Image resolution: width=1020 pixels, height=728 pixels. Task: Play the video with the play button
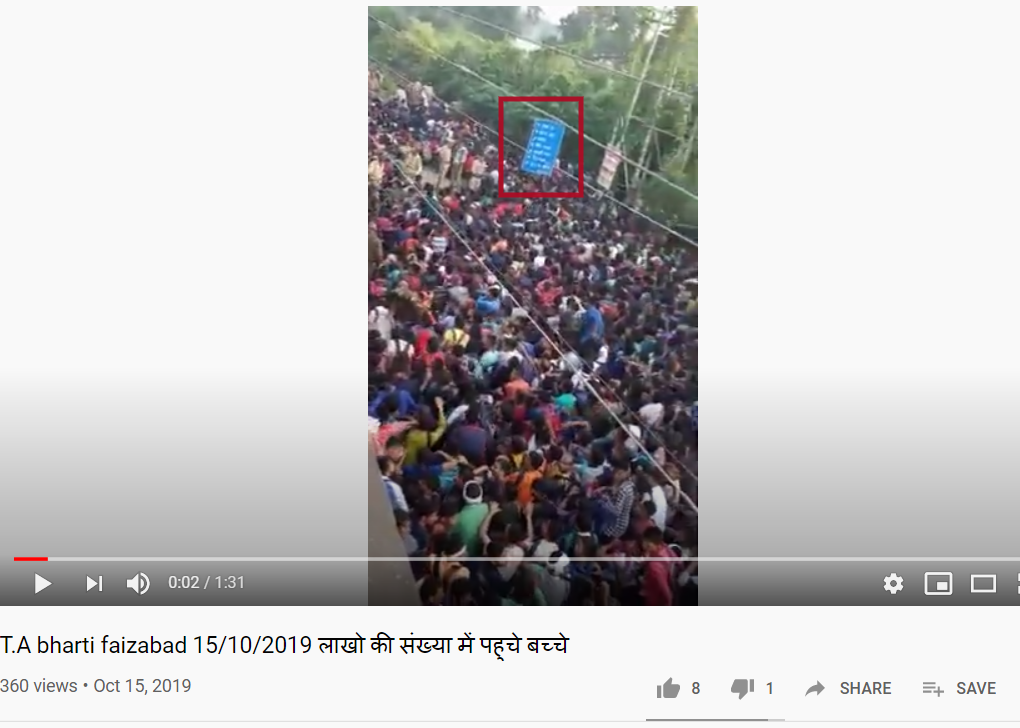coord(43,583)
